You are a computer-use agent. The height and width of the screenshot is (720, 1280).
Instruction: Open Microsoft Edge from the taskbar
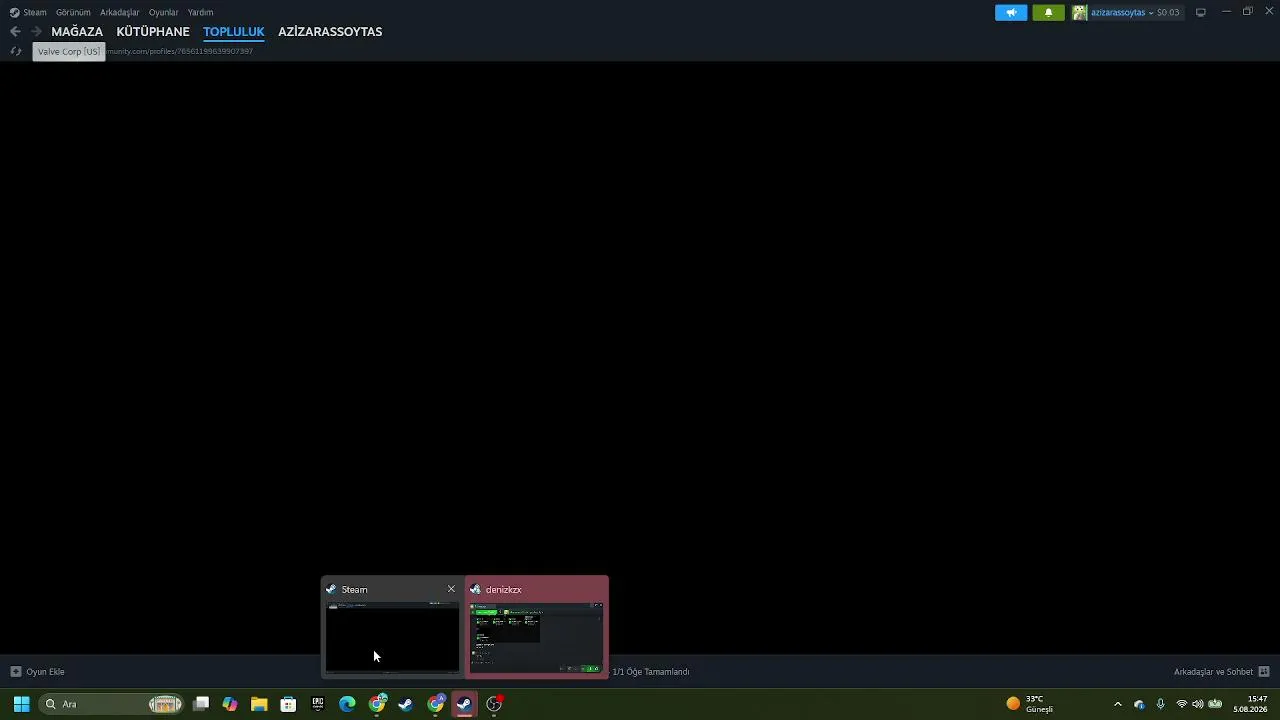(347, 704)
